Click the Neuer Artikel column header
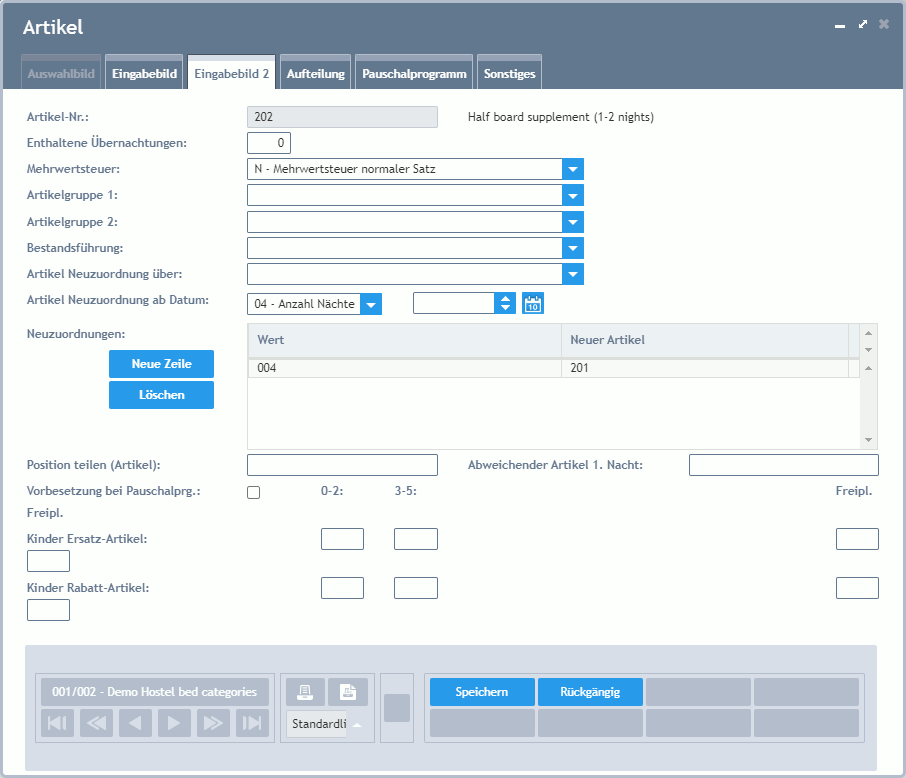906x778 pixels. tap(705, 340)
